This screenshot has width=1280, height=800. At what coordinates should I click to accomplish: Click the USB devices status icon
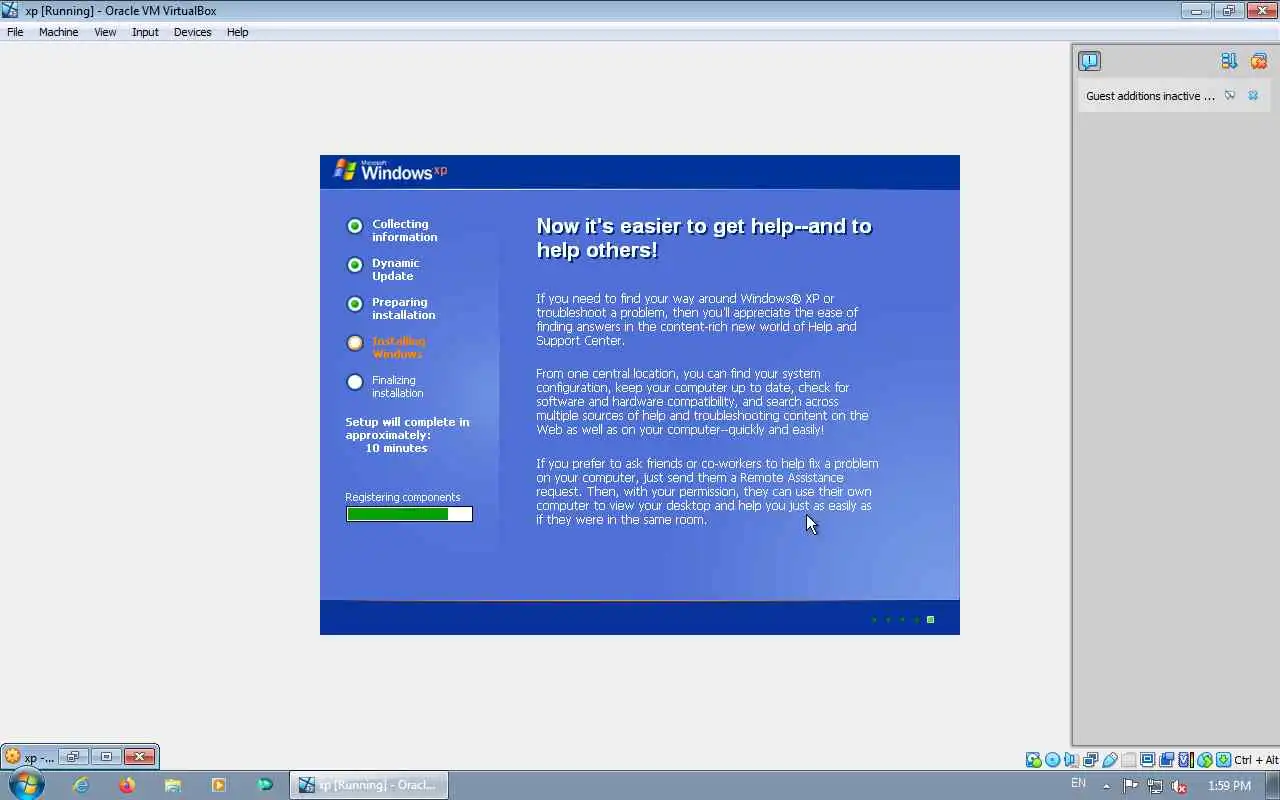click(1109, 760)
